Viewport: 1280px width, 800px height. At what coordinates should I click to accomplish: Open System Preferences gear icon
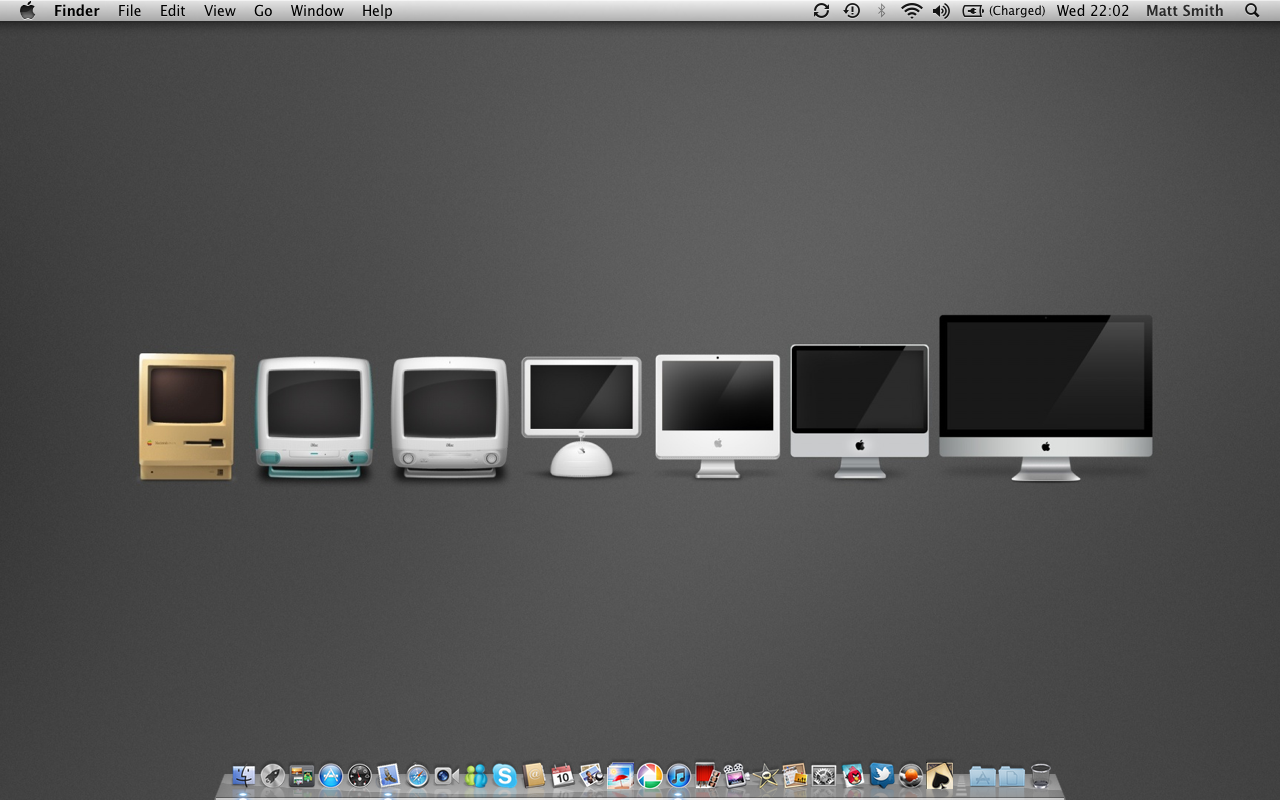tap(824, 775)
